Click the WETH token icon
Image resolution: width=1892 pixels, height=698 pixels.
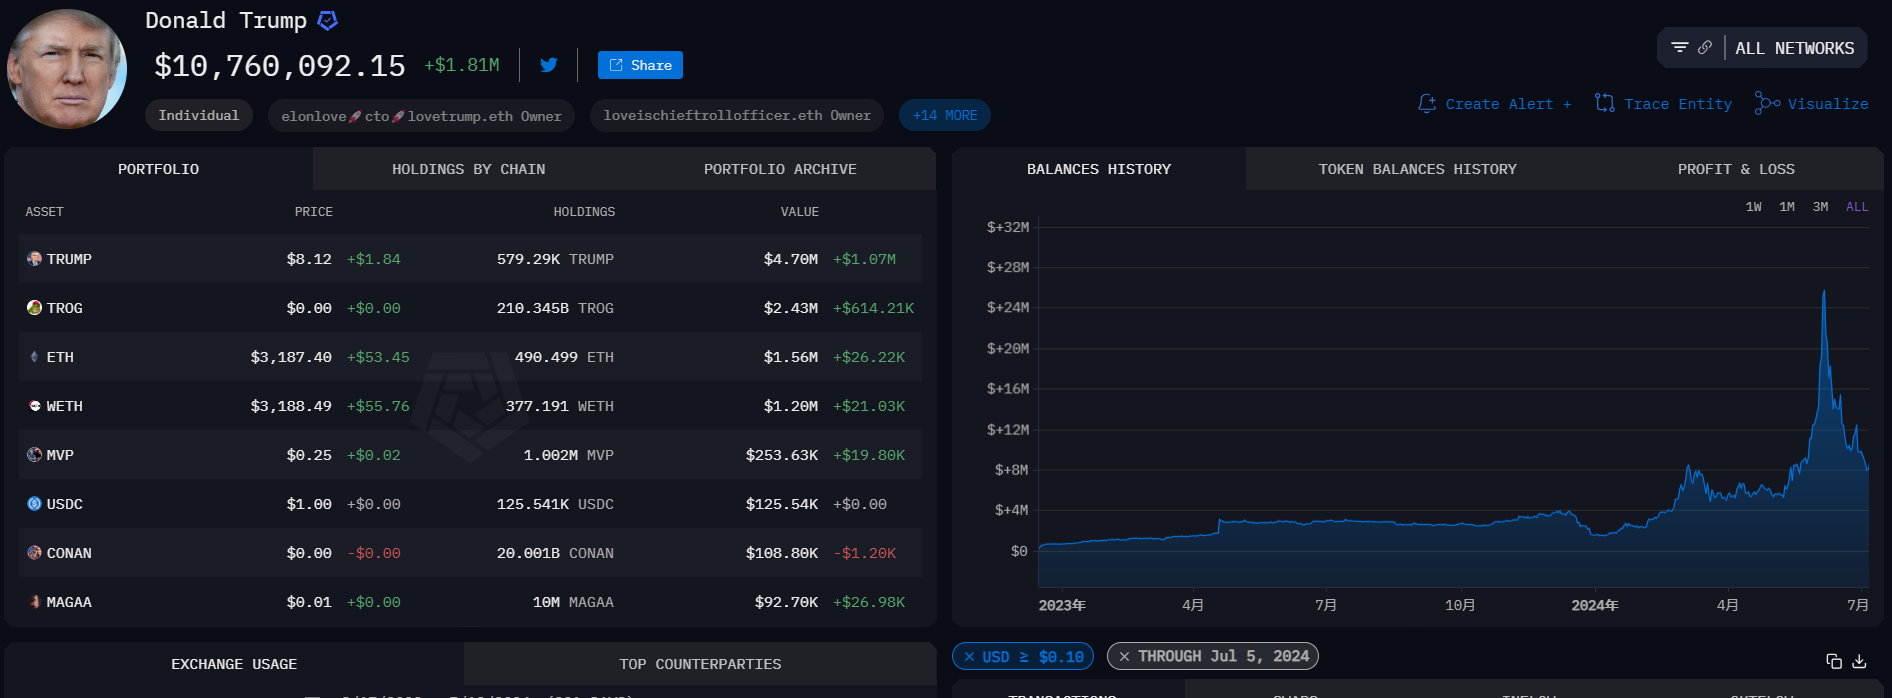(x=34, y=406)
